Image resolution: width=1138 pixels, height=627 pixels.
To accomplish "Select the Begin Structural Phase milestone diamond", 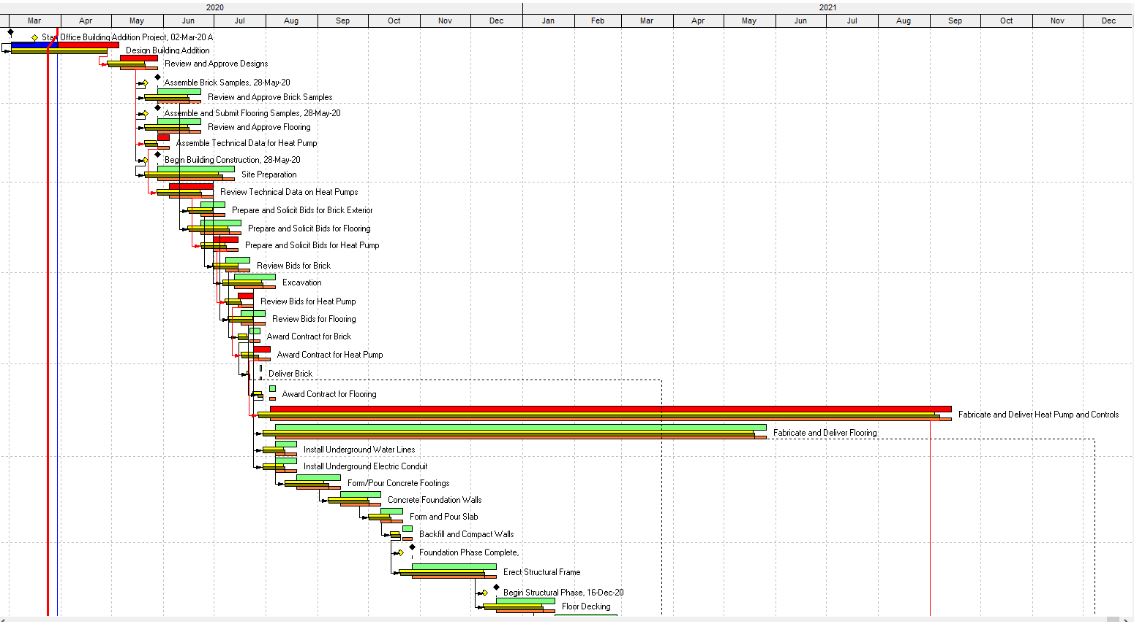I will 485,593.
